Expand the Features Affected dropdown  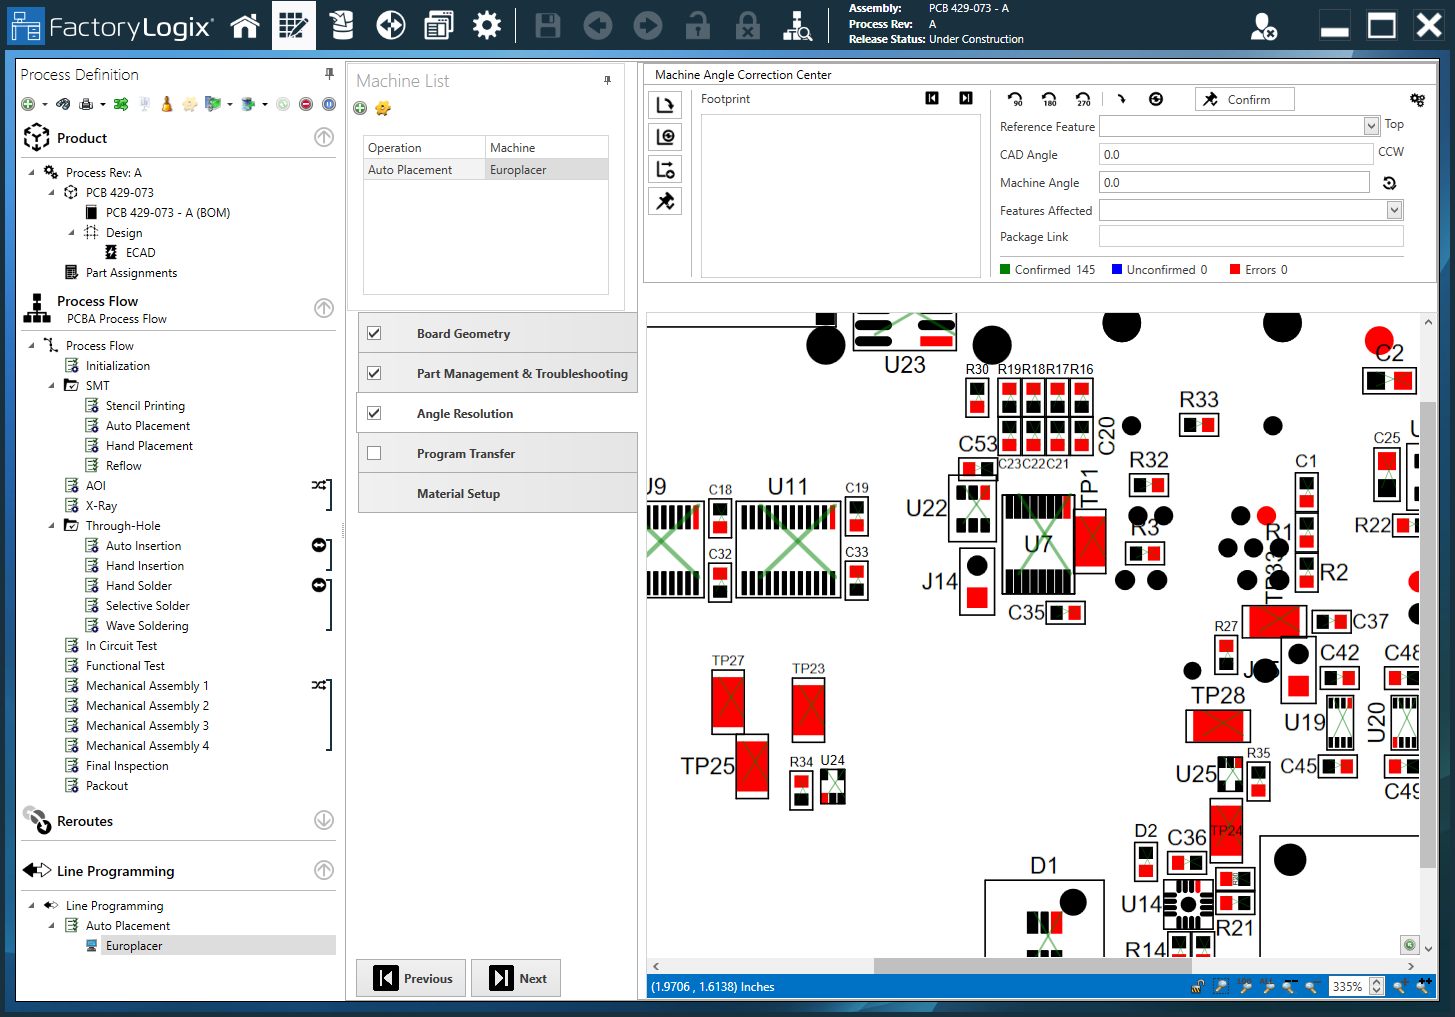point(1394,210)
